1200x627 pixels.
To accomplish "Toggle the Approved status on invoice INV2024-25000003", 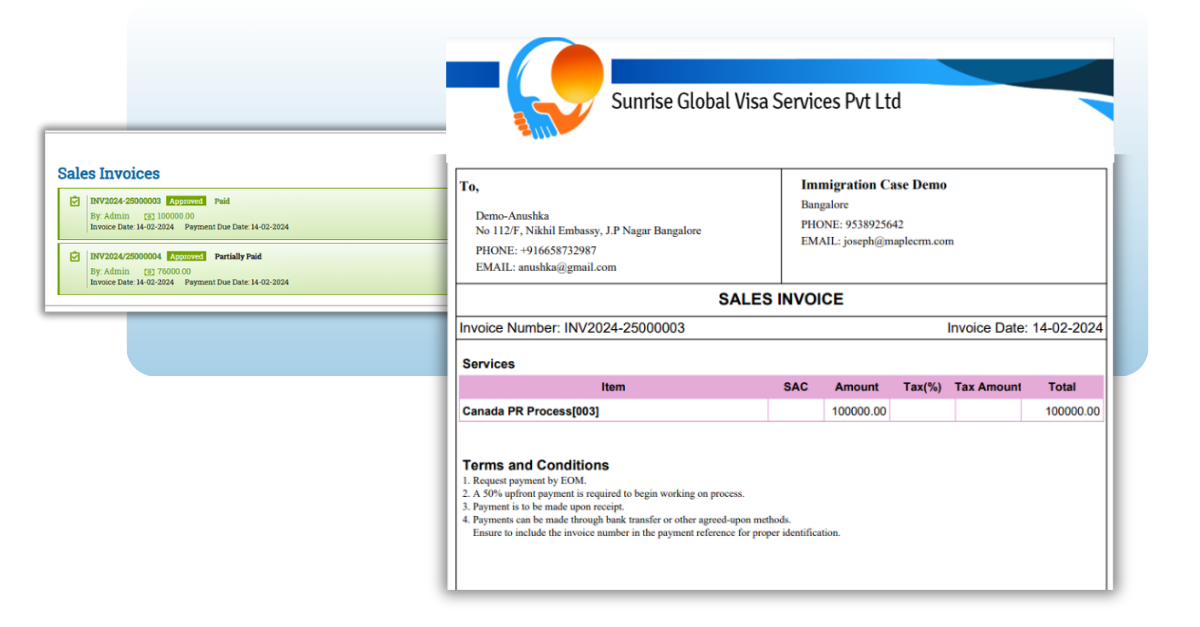I will [x=185, y=200].
